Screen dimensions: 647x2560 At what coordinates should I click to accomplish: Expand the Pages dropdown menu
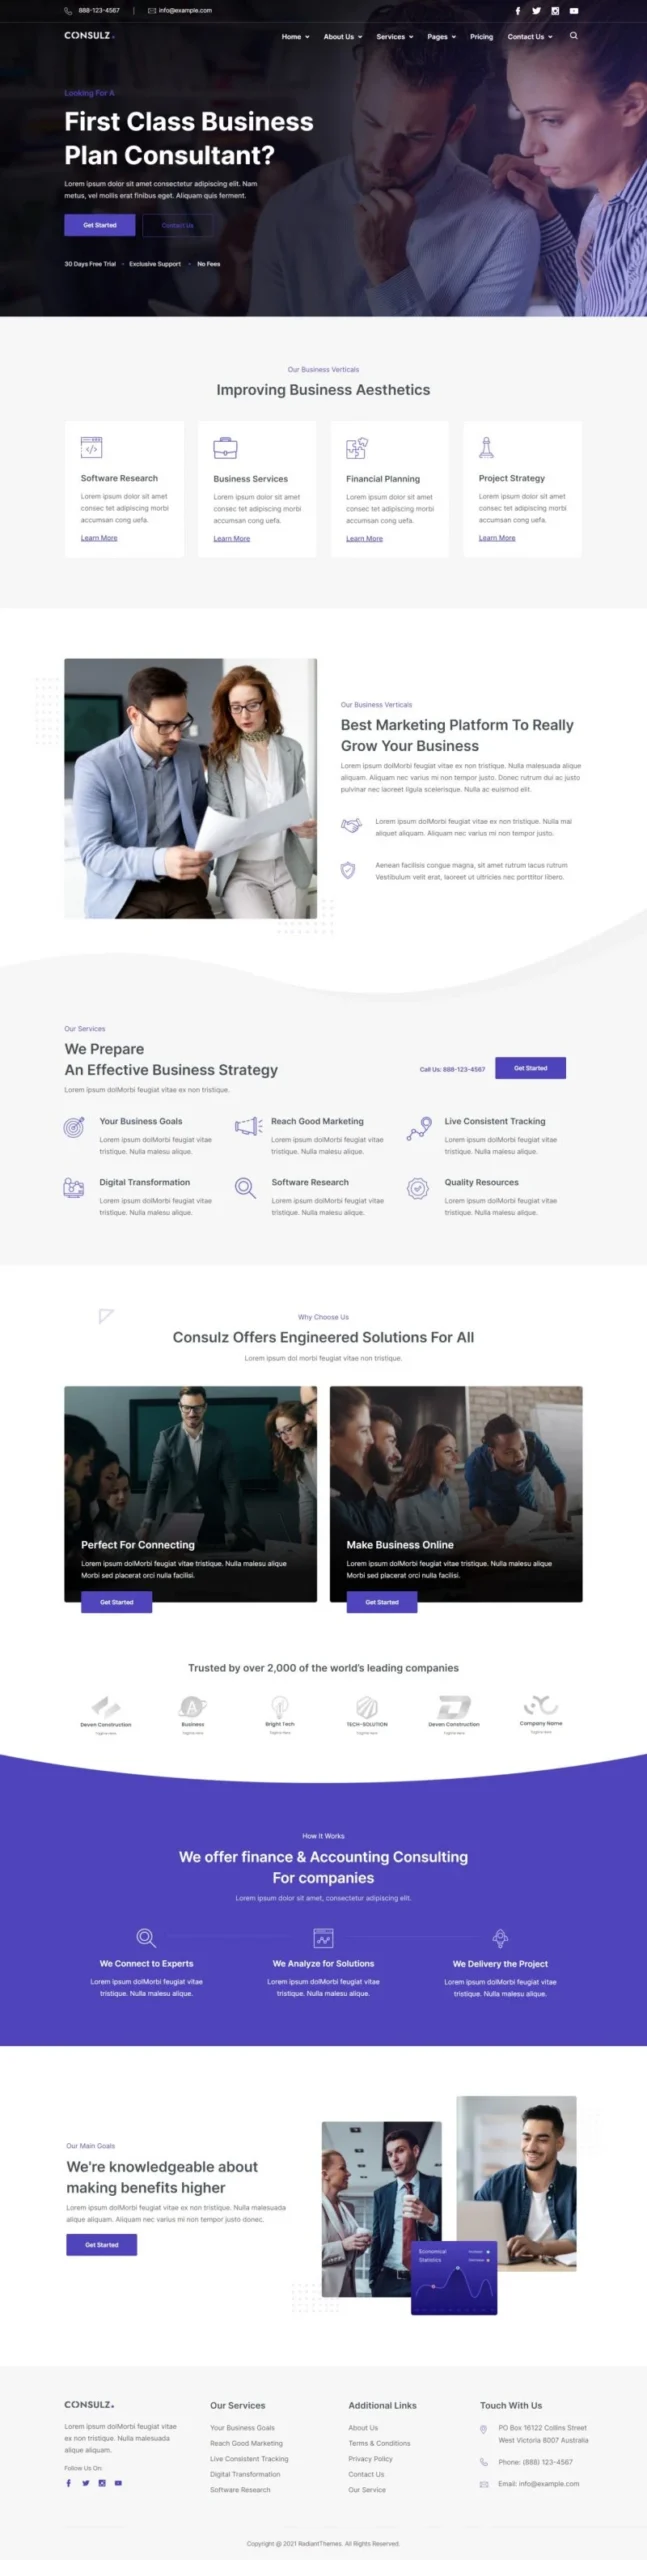click(x=441, y=37)
